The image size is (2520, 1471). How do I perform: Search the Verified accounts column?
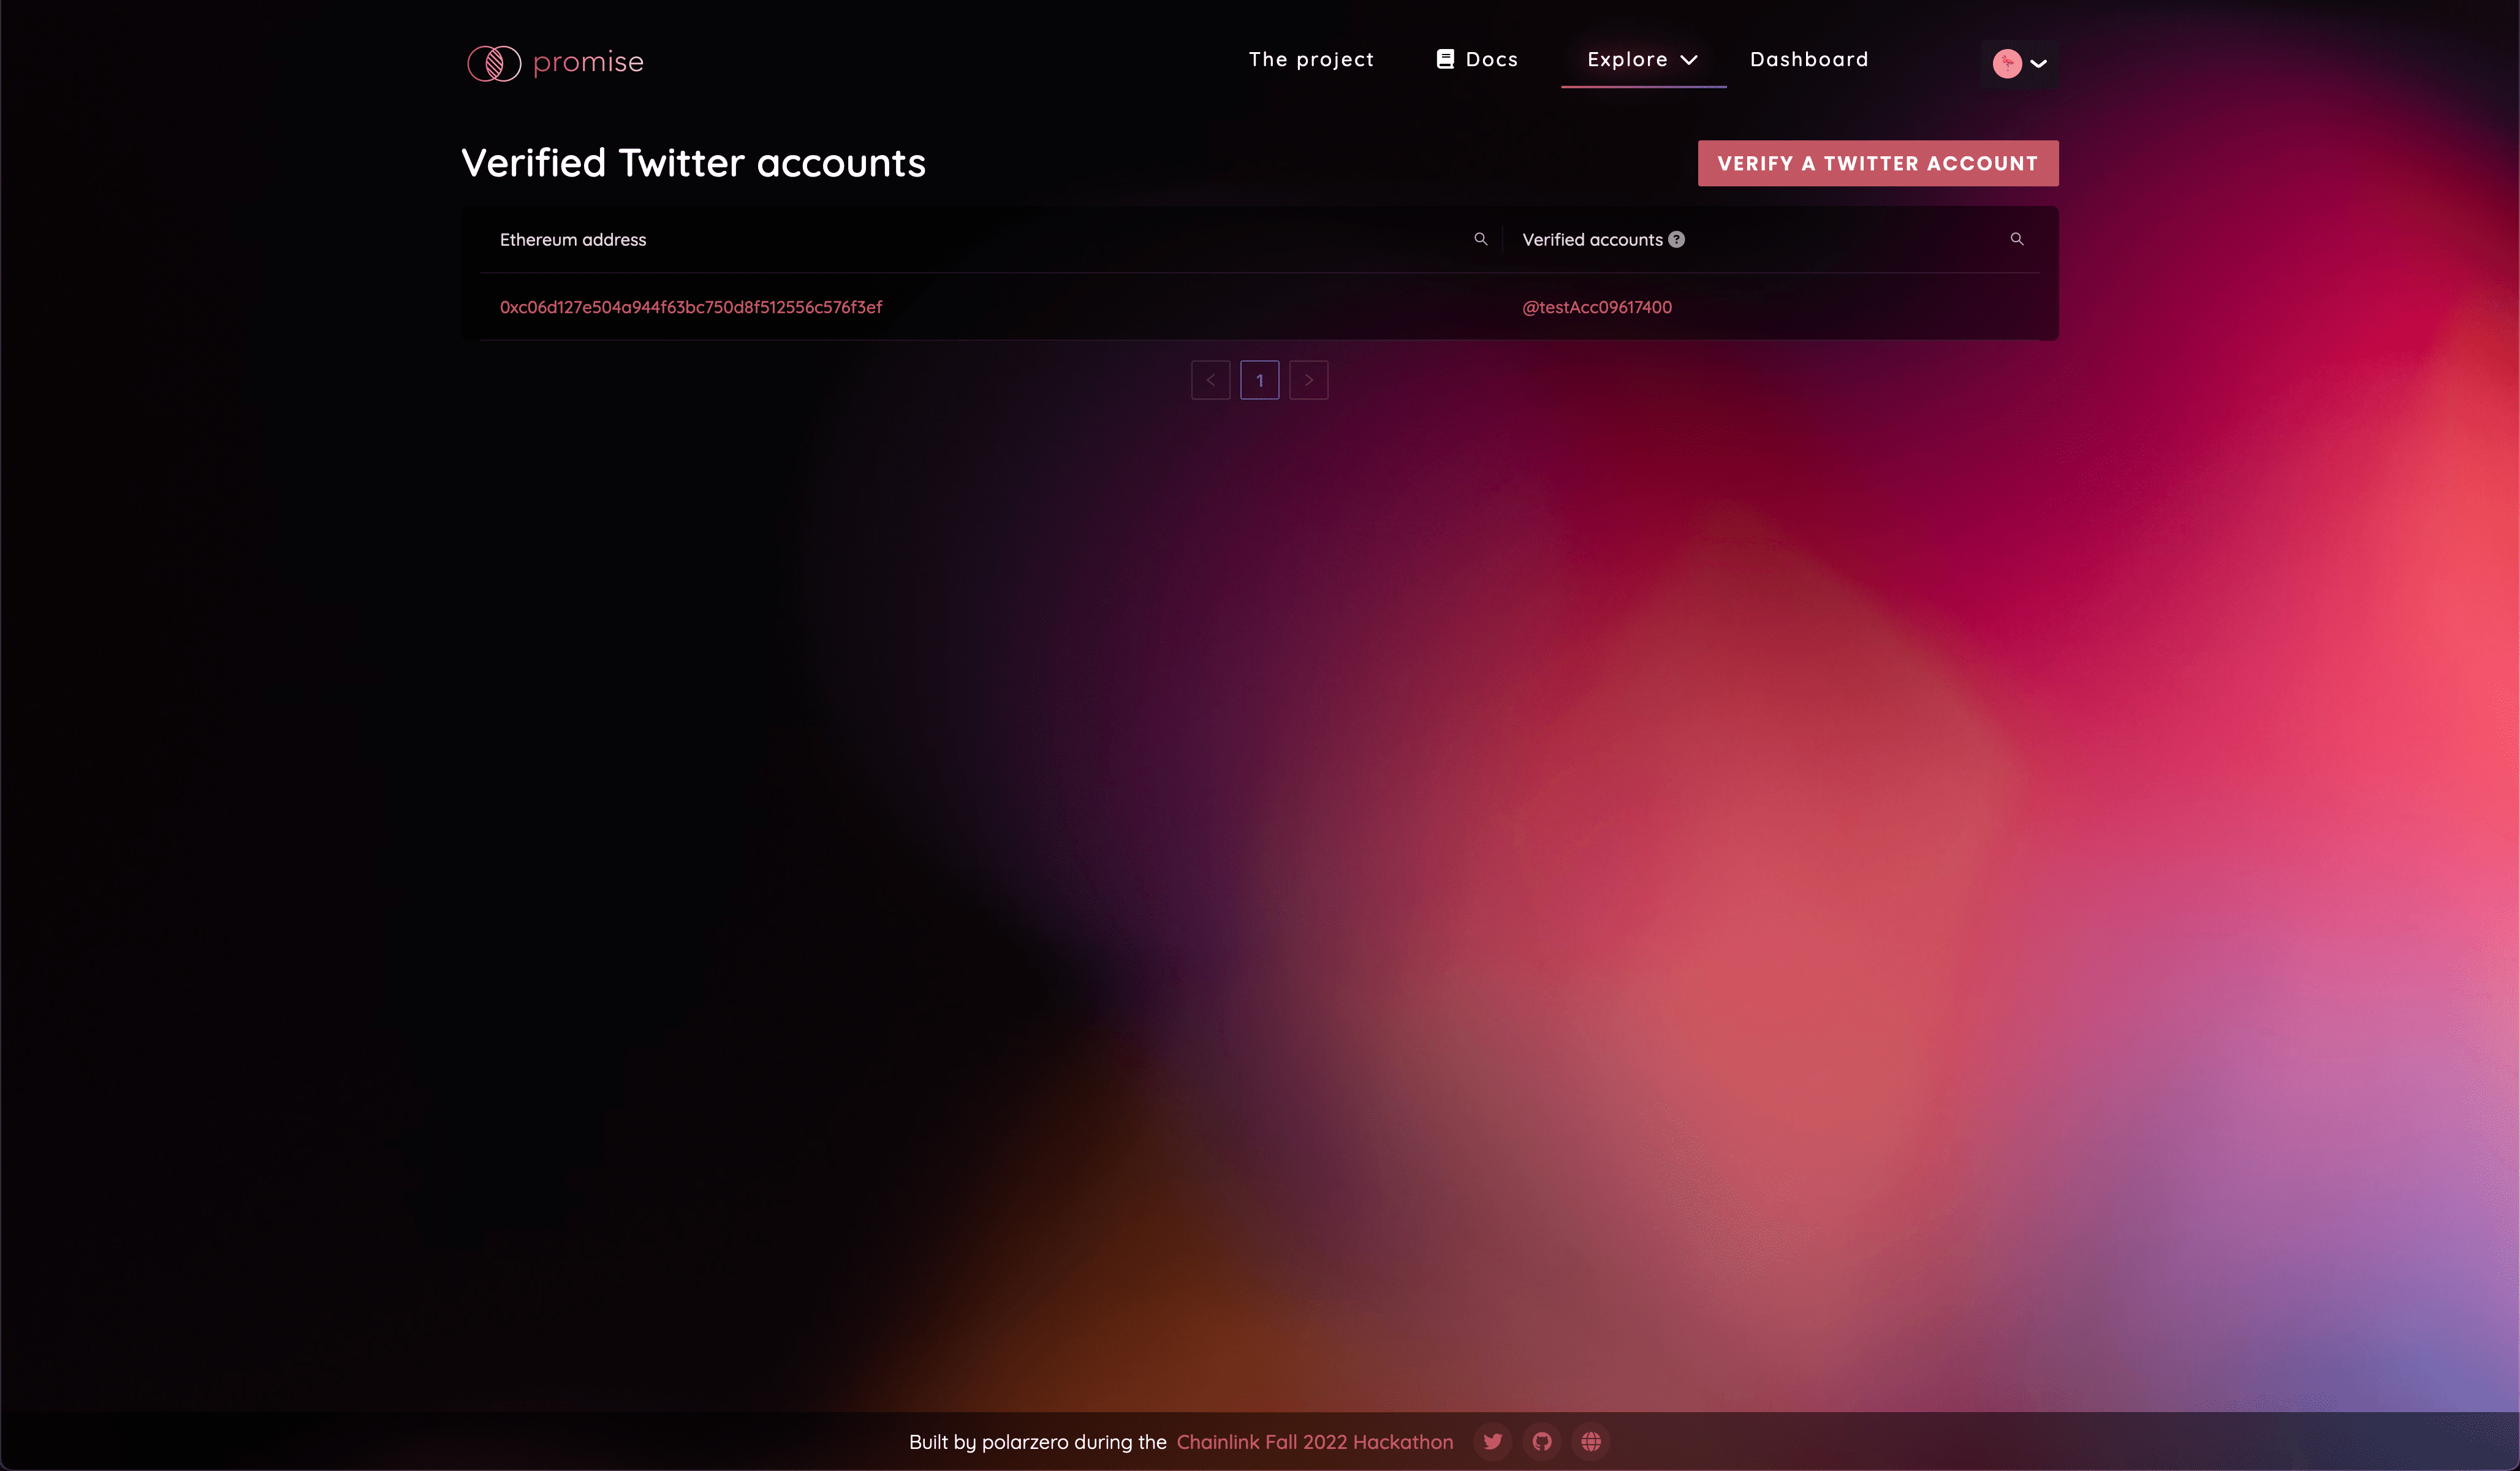(2016, 239)
